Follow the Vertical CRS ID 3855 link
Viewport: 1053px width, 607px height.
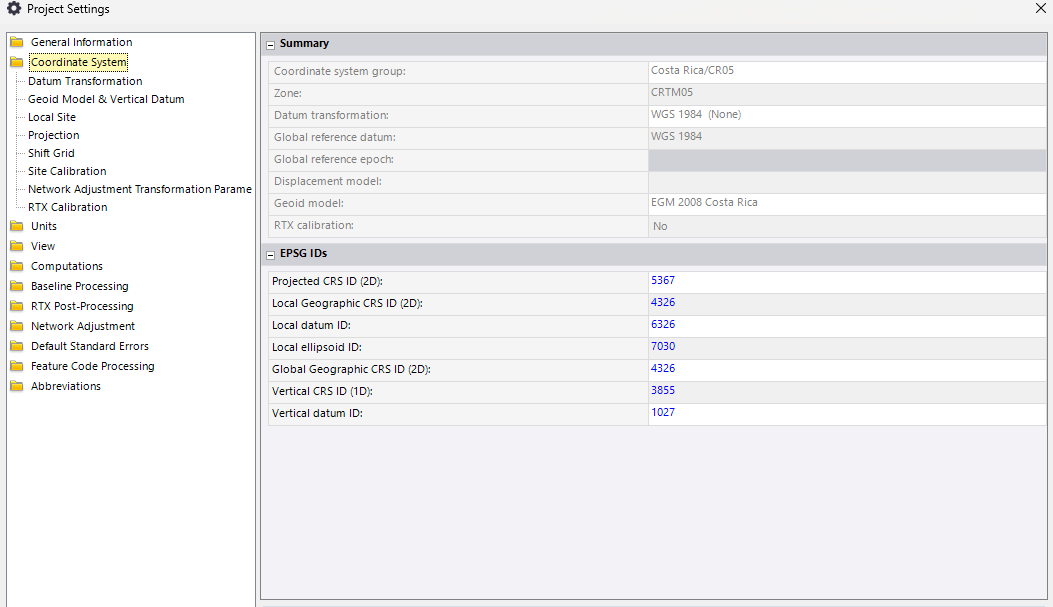click(x=663, y=391)
